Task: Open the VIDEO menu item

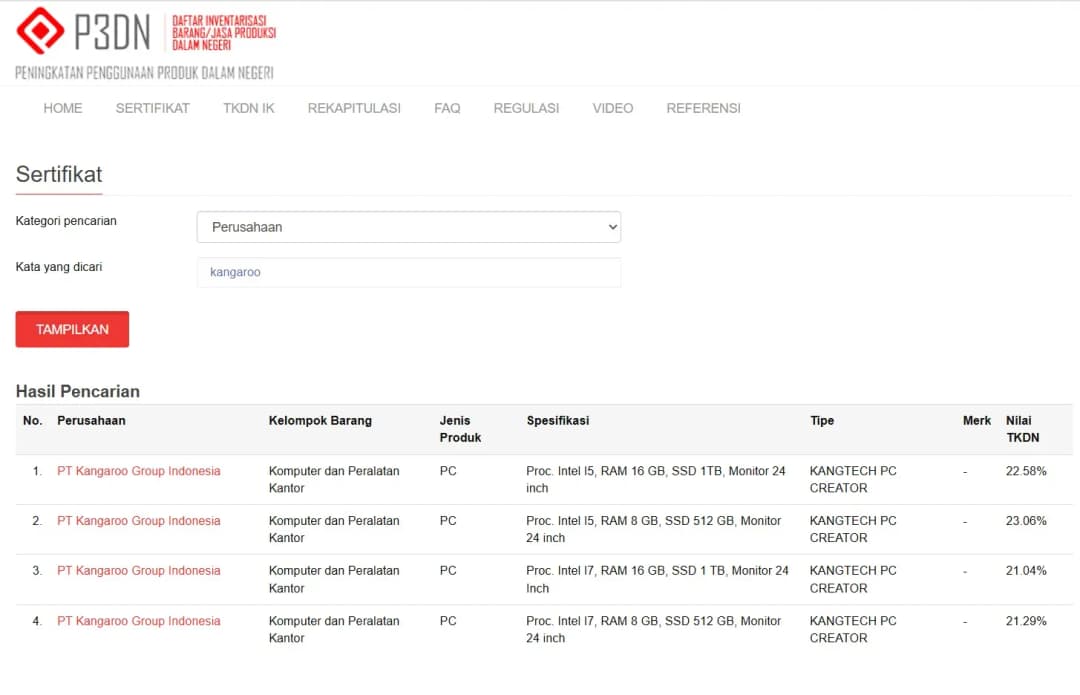Action: [x=612, y=108]
